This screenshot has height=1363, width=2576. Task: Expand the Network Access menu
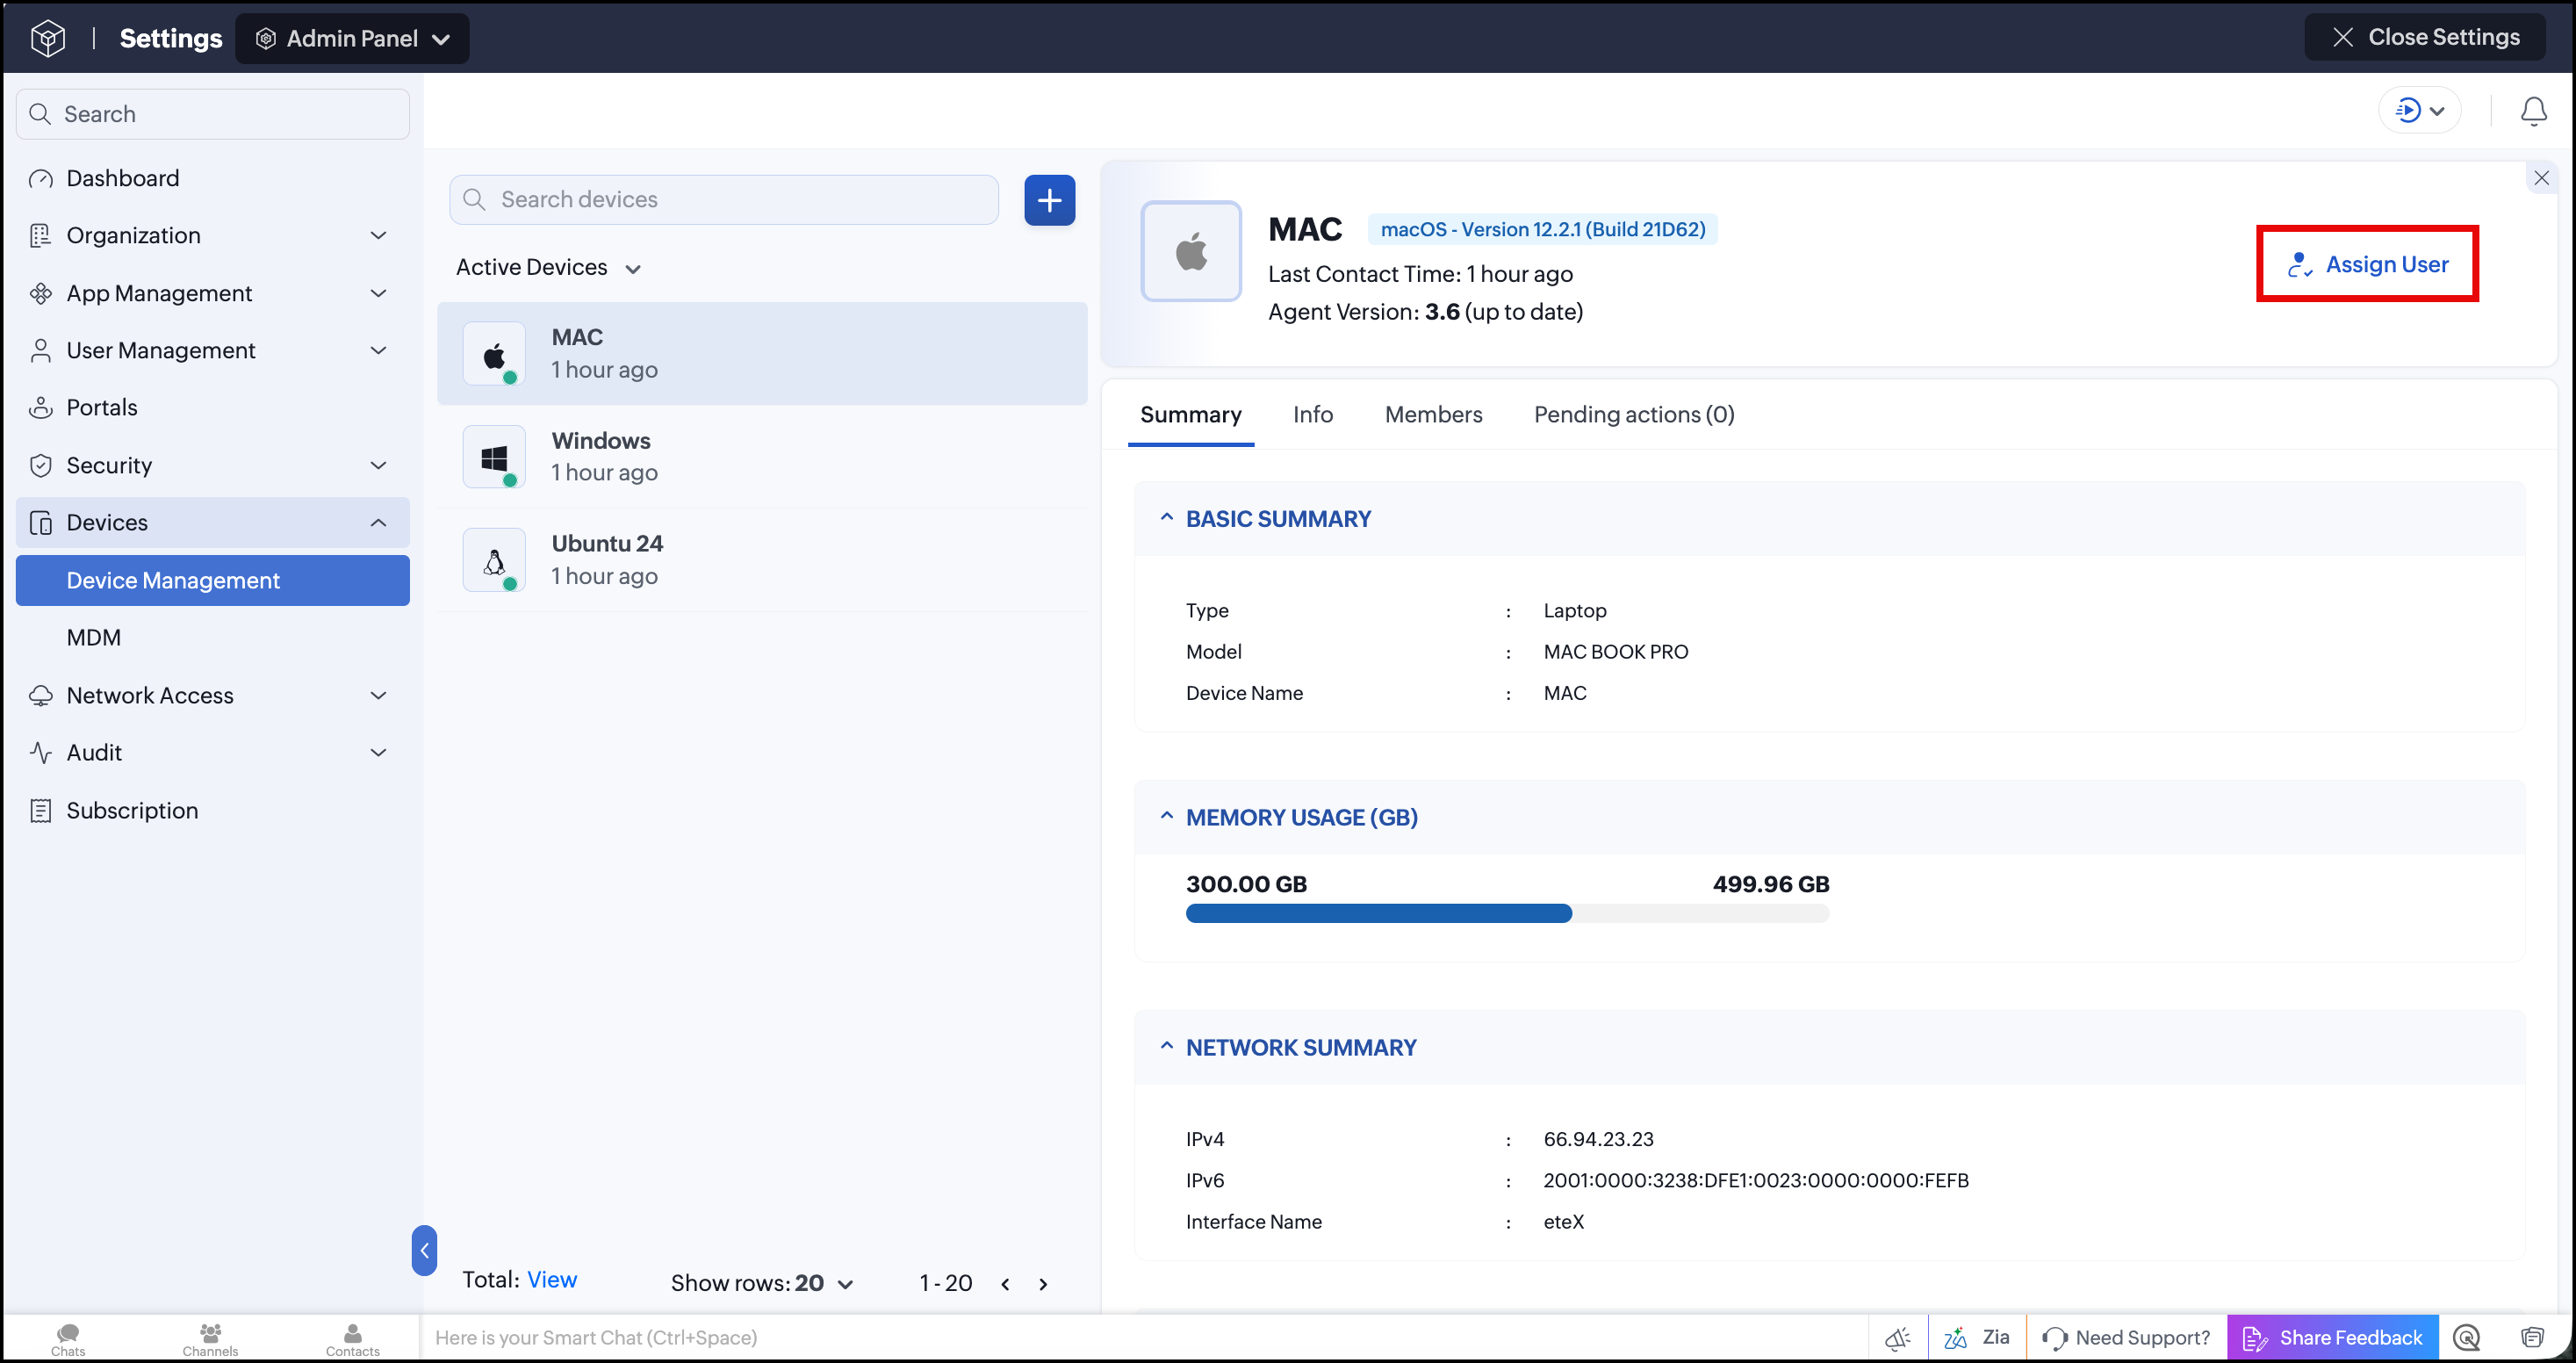213,696
